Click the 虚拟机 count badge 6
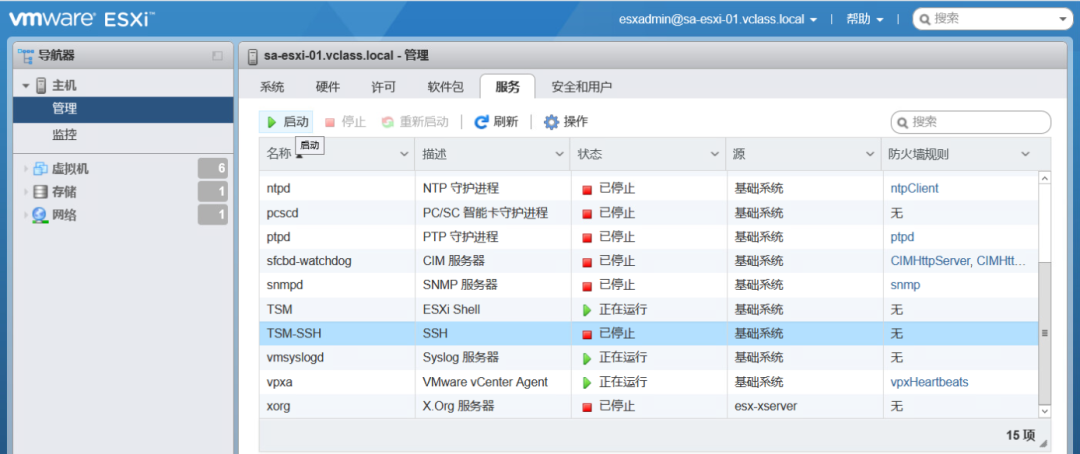 pos(212,169)
